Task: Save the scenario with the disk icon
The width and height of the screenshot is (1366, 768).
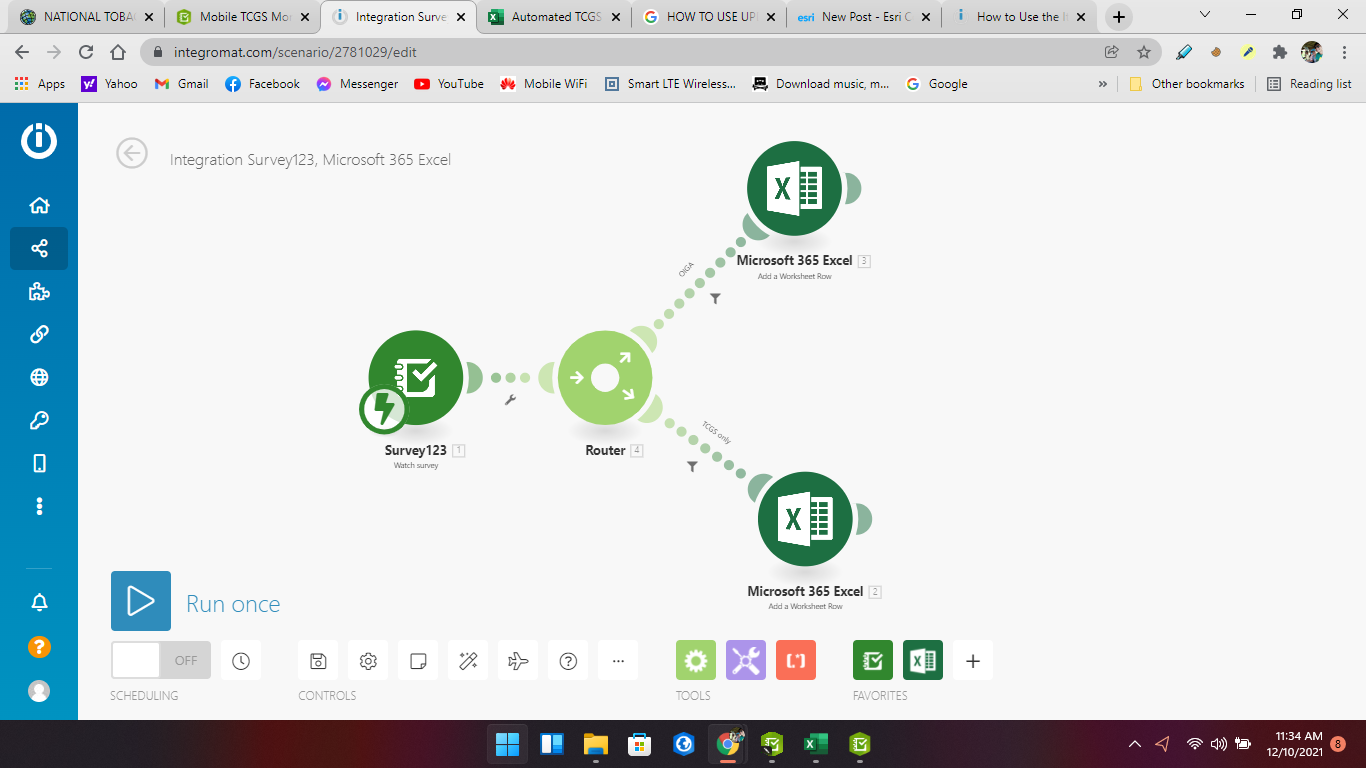Action: pyautogui.click(x=318, y=661)
